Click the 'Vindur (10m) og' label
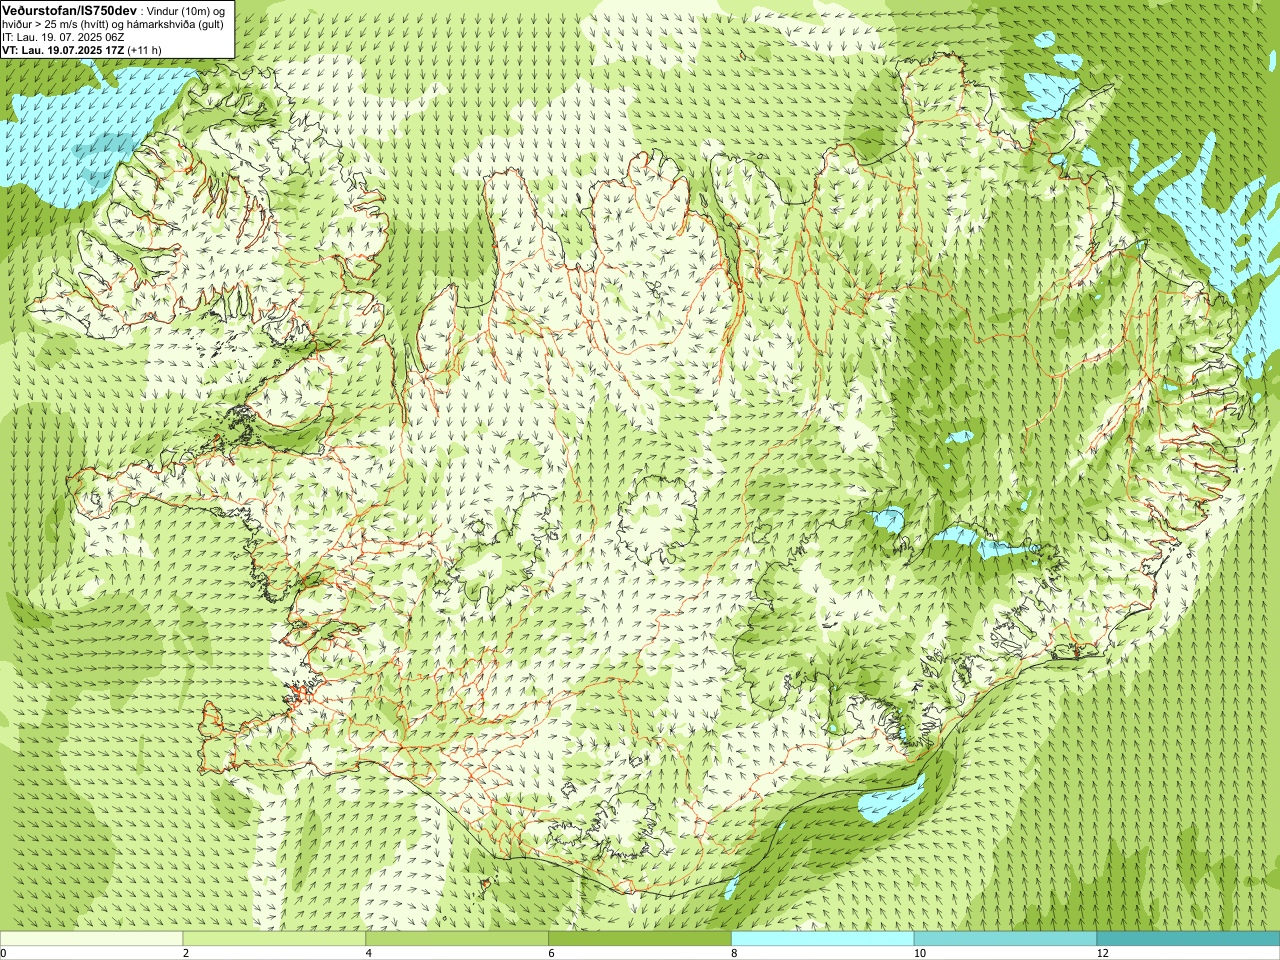Viewport: 1280px width, 960px height. point(187,10)
